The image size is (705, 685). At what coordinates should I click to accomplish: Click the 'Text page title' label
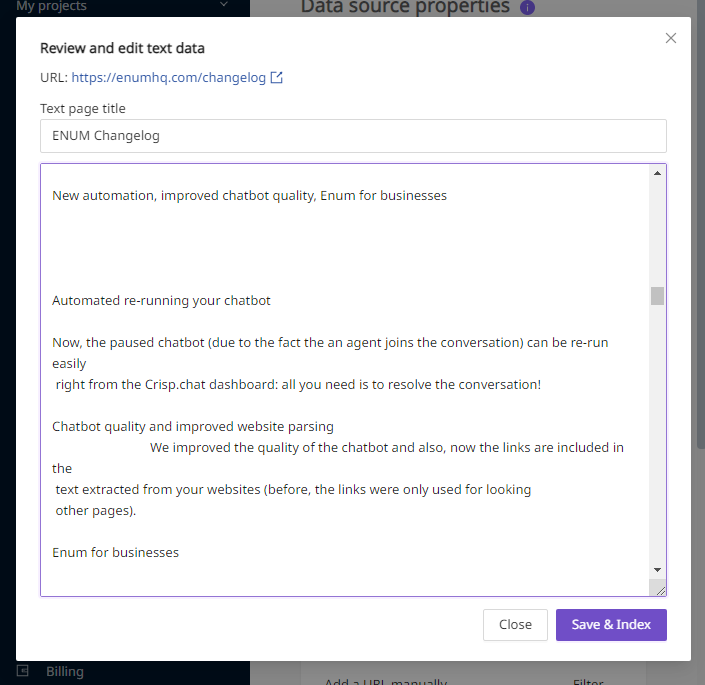click(83, 108)
